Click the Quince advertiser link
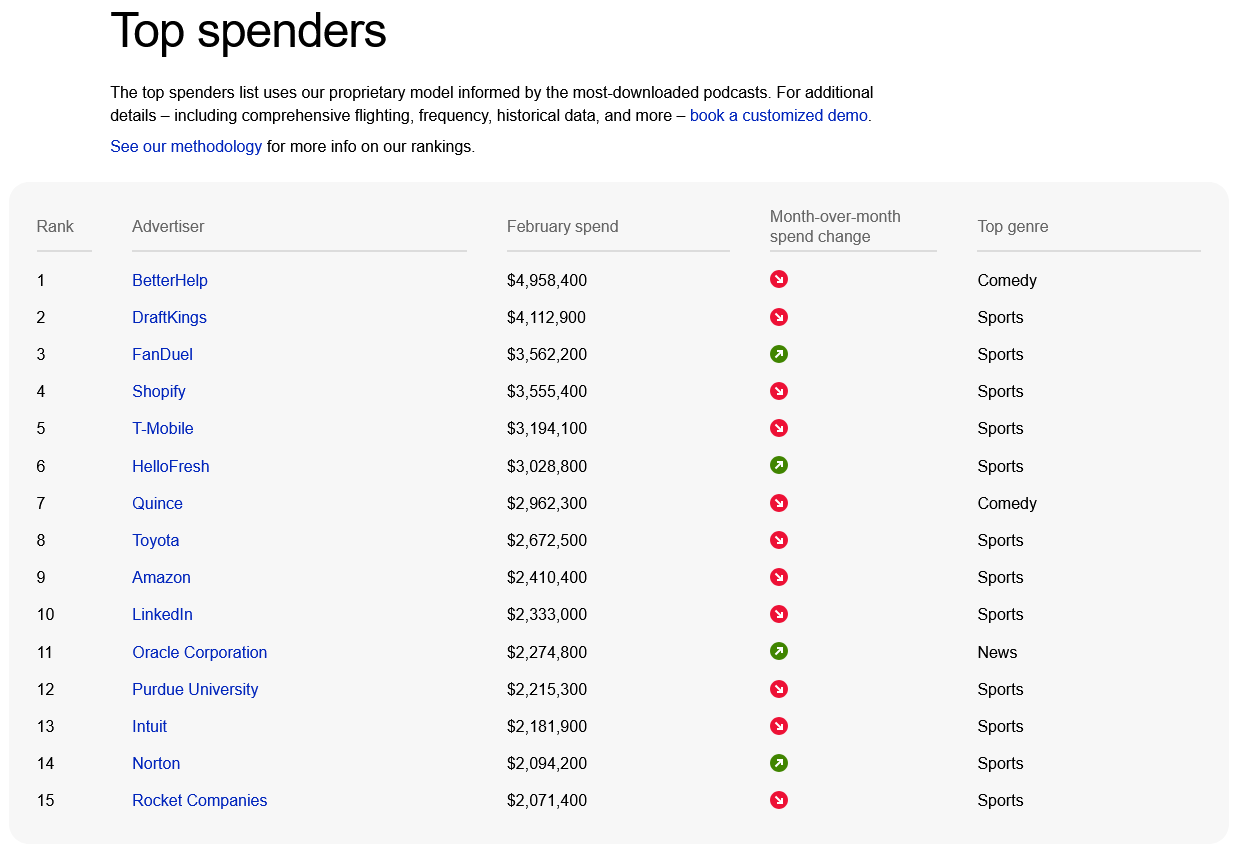This screenshot has width=1241, height=856. pos(157,503)
